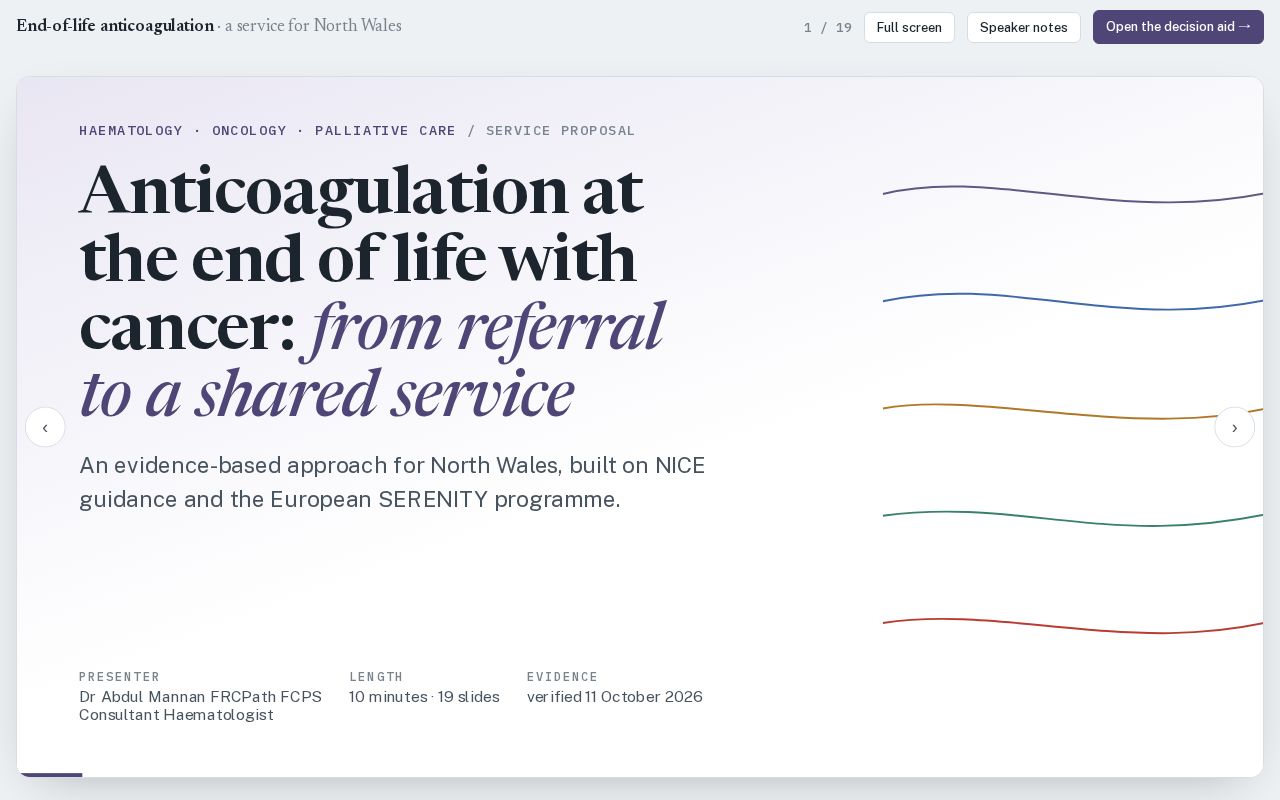Open the decision aid
This screenshot has height=800, width=1280.
click(x=1178, y=27)
